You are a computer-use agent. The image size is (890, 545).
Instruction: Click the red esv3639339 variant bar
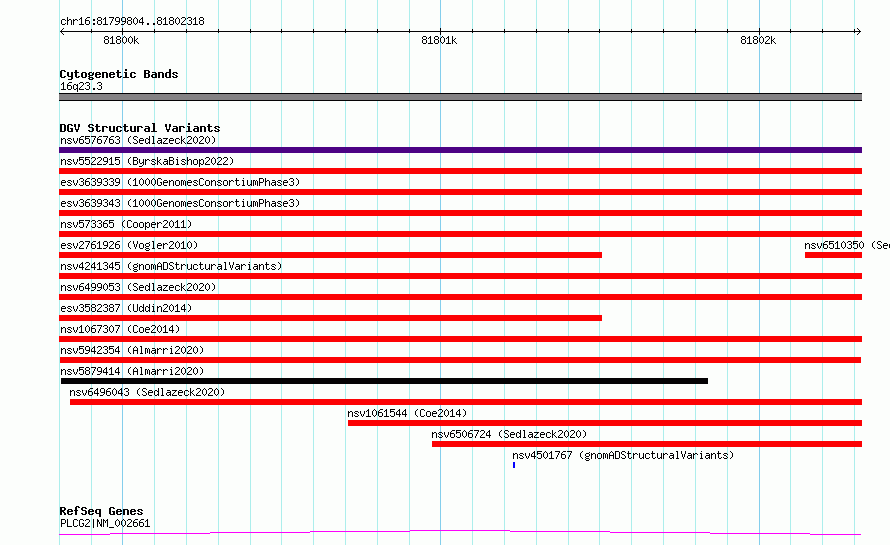(460, 192)
